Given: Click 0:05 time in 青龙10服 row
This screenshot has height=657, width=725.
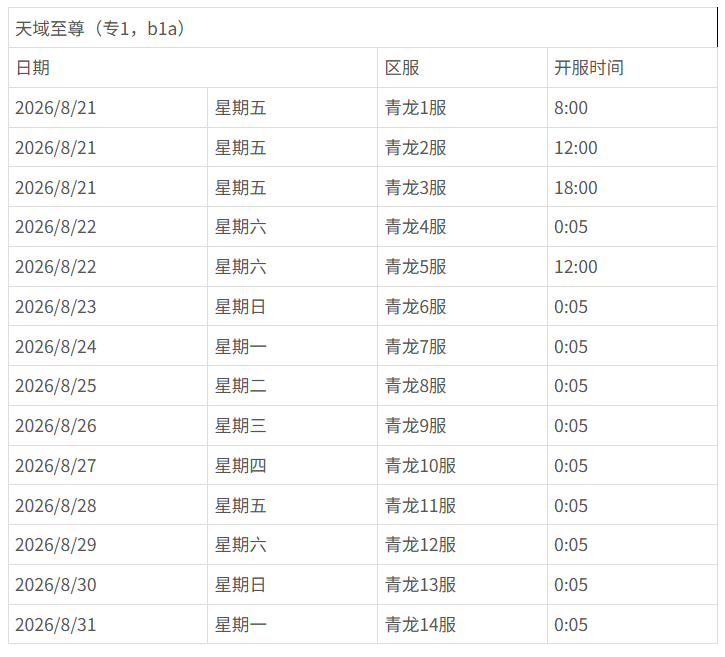Looking at the screenshot, I should (571, 466).
